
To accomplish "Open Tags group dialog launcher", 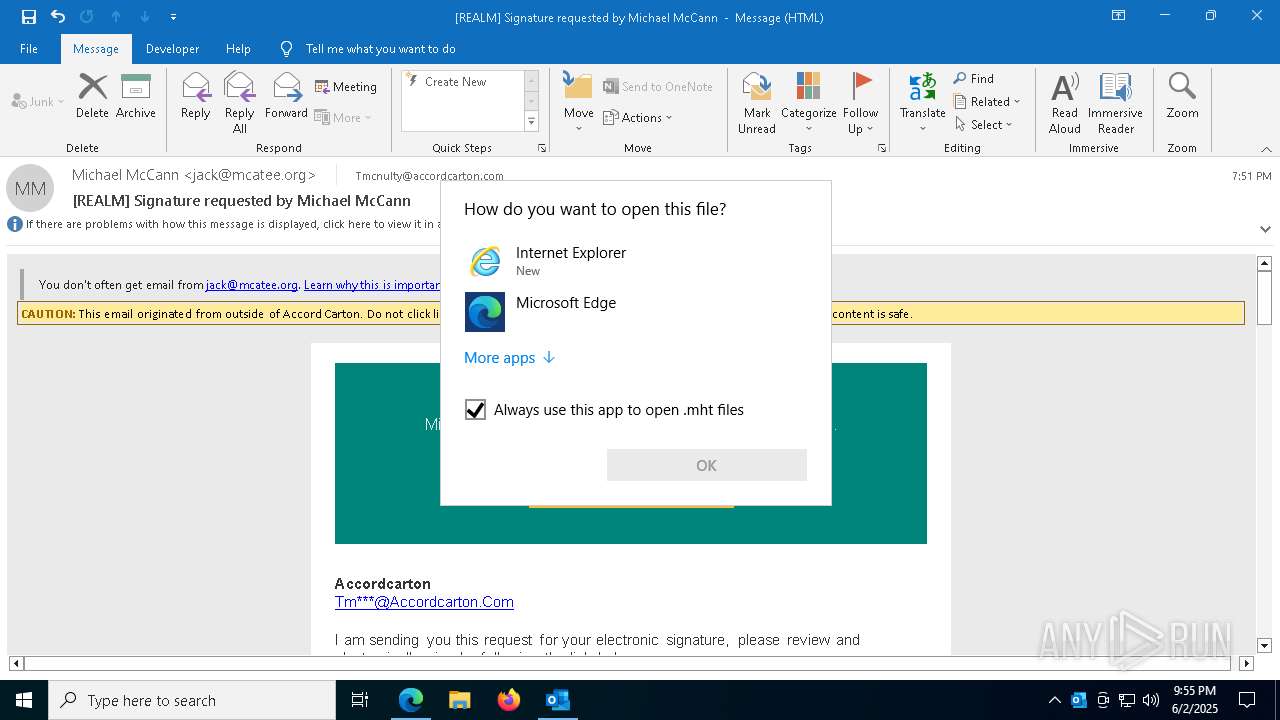I will (x=882, y=148).
